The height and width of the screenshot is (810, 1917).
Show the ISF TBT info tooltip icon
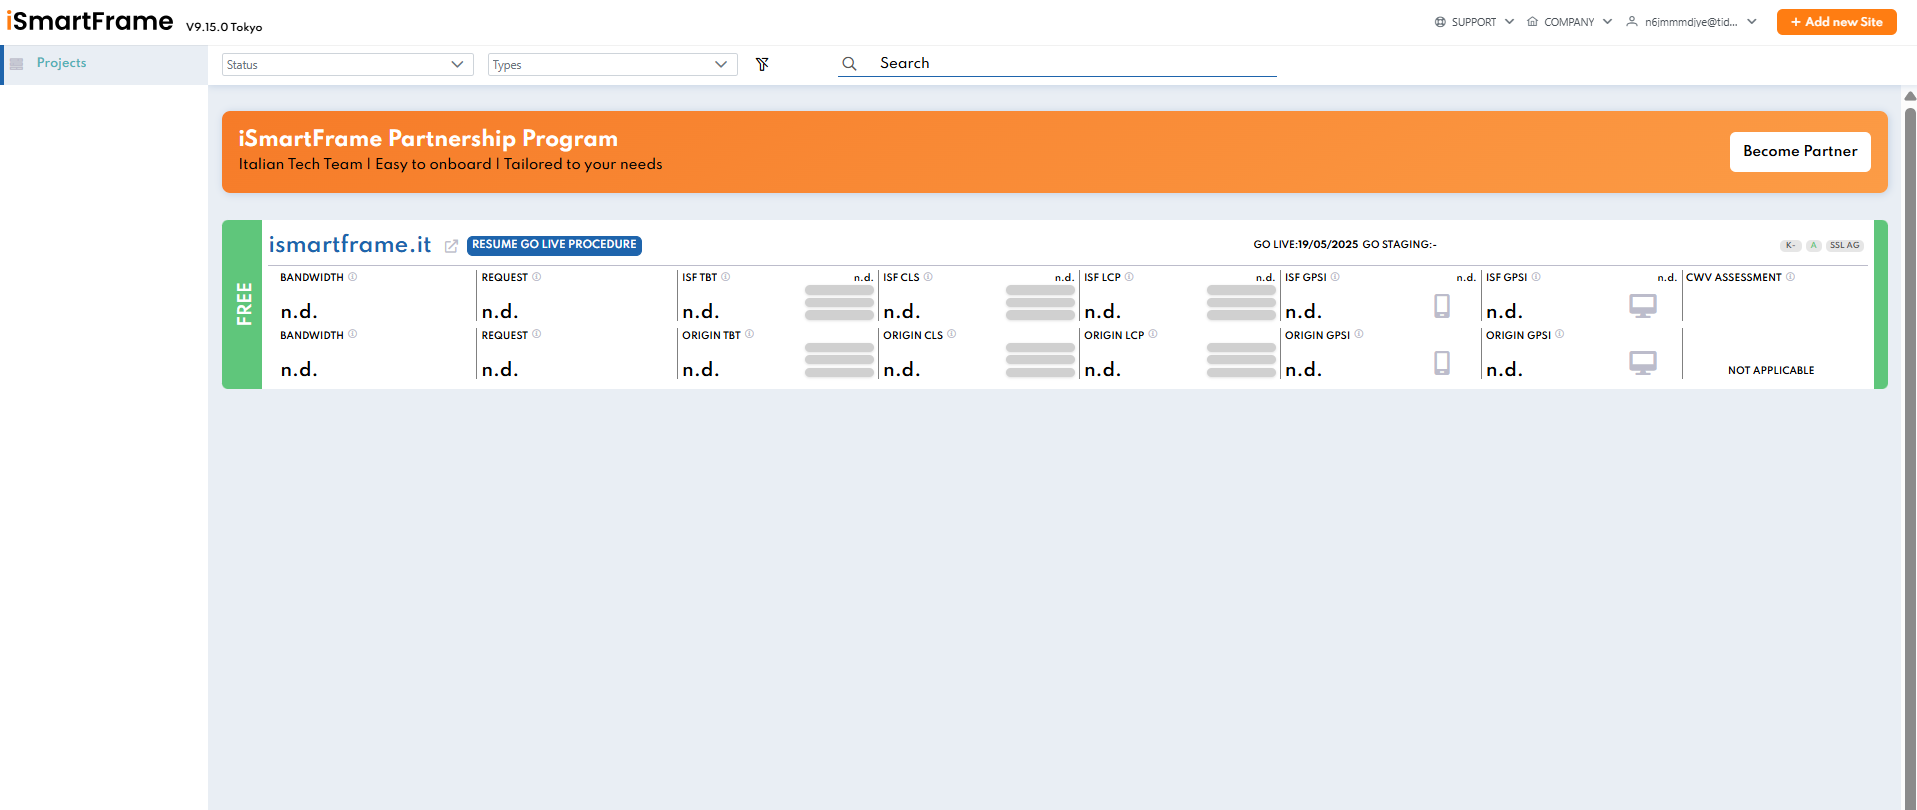[726, 277]
